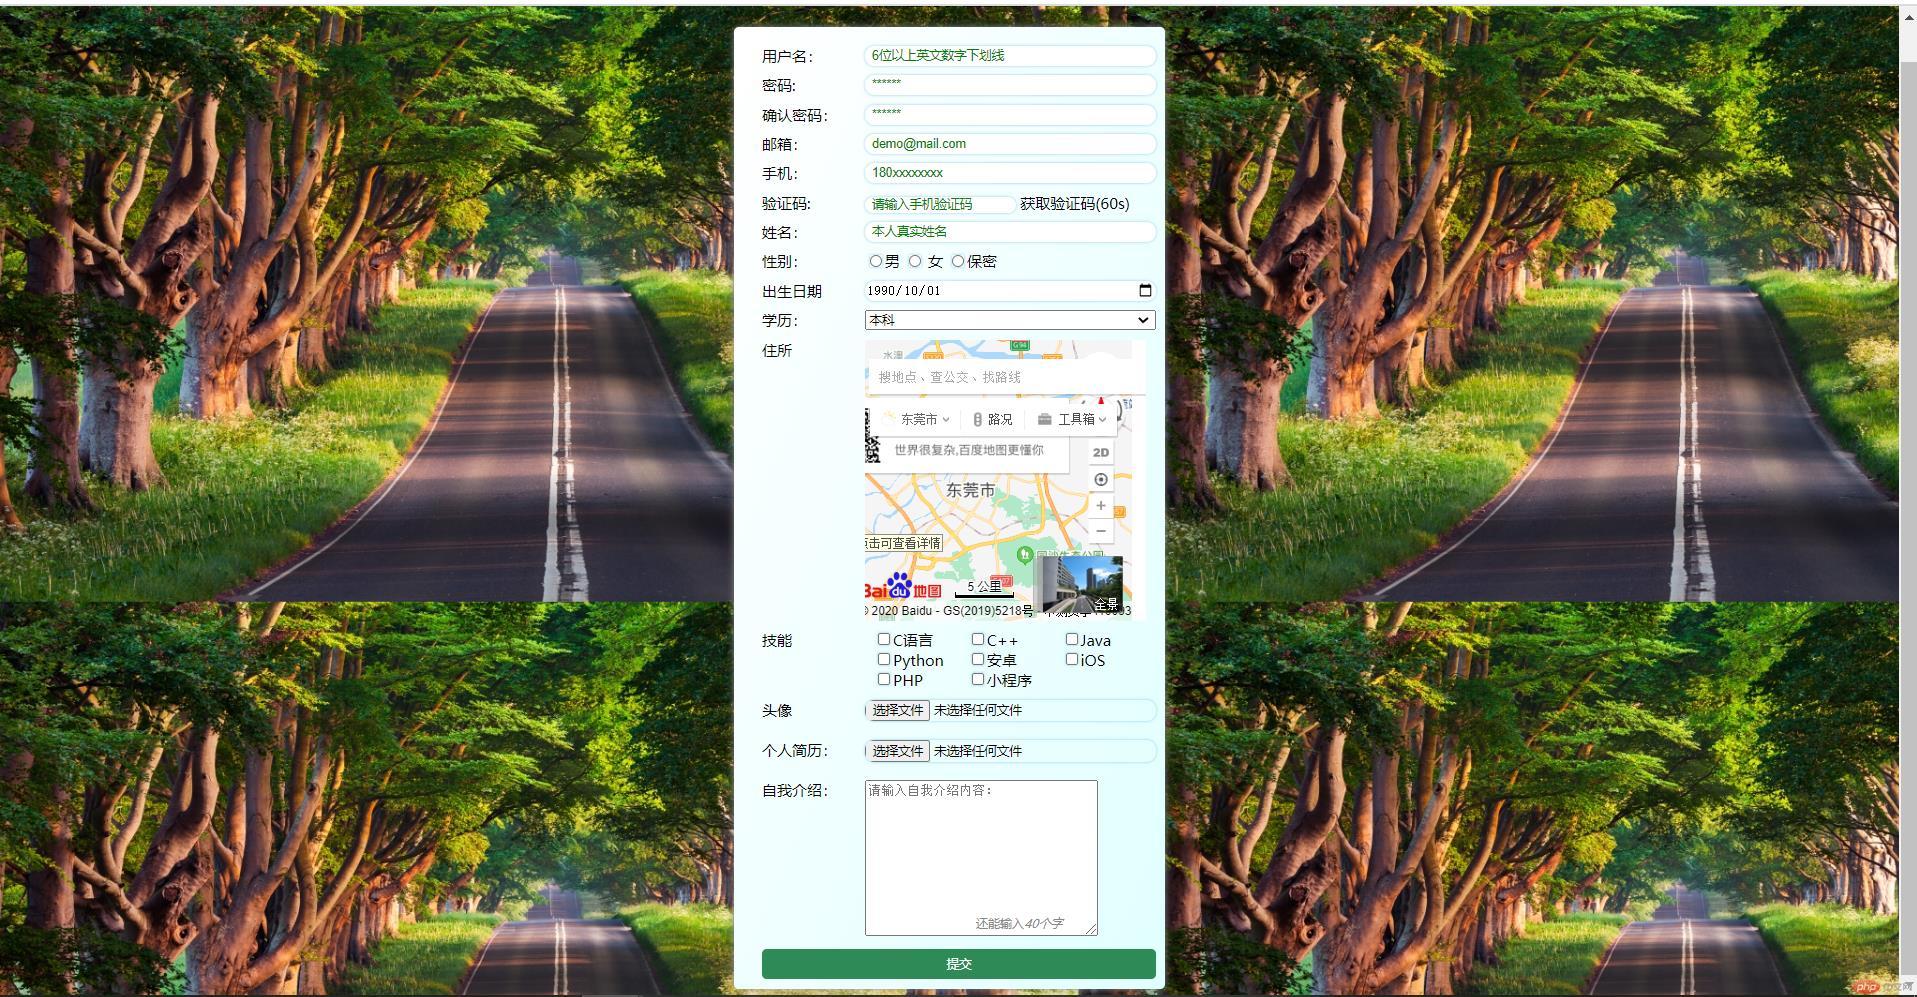Focus the 确认密码 confirm password field
The width and height of the screenshot is (1917, 997).
click(1010, 115)
